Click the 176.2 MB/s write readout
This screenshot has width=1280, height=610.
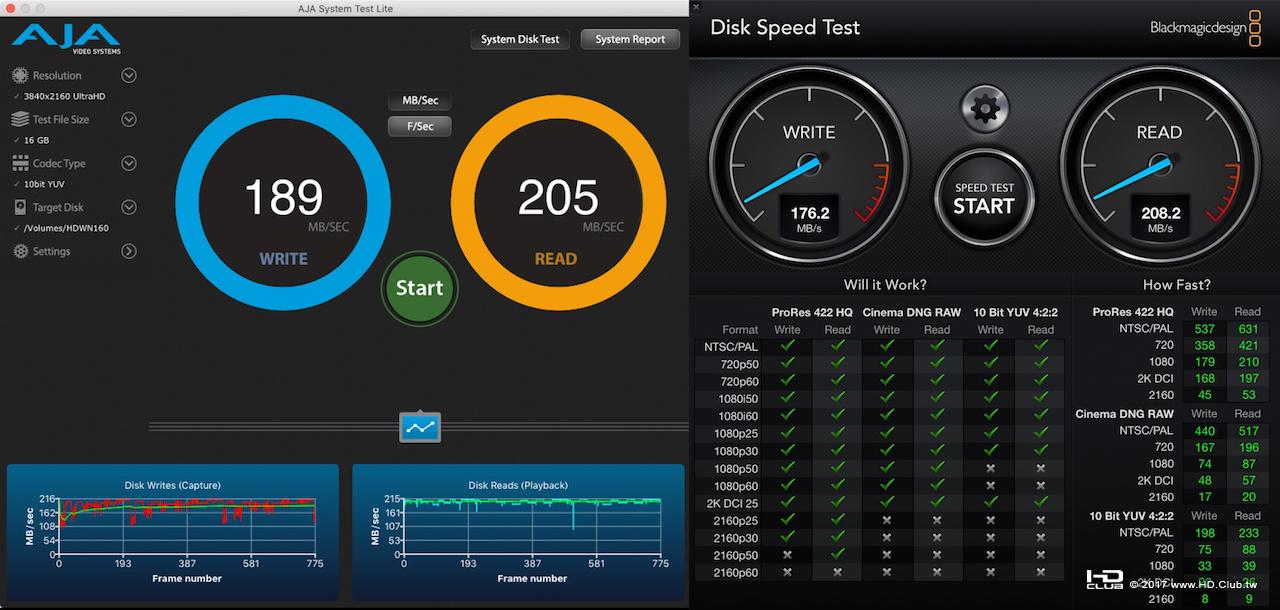810,219
